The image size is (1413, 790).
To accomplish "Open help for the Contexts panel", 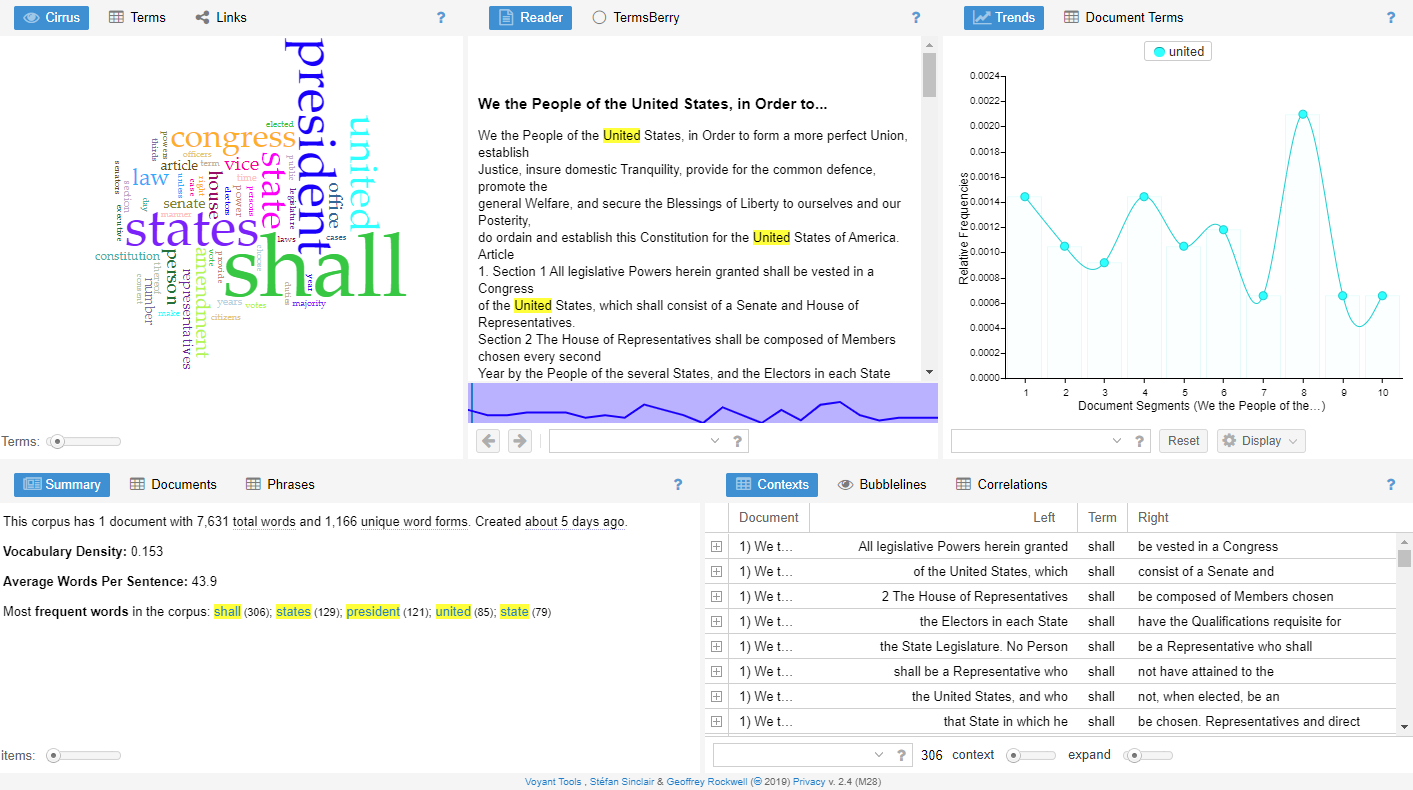I will [1391, 484].
